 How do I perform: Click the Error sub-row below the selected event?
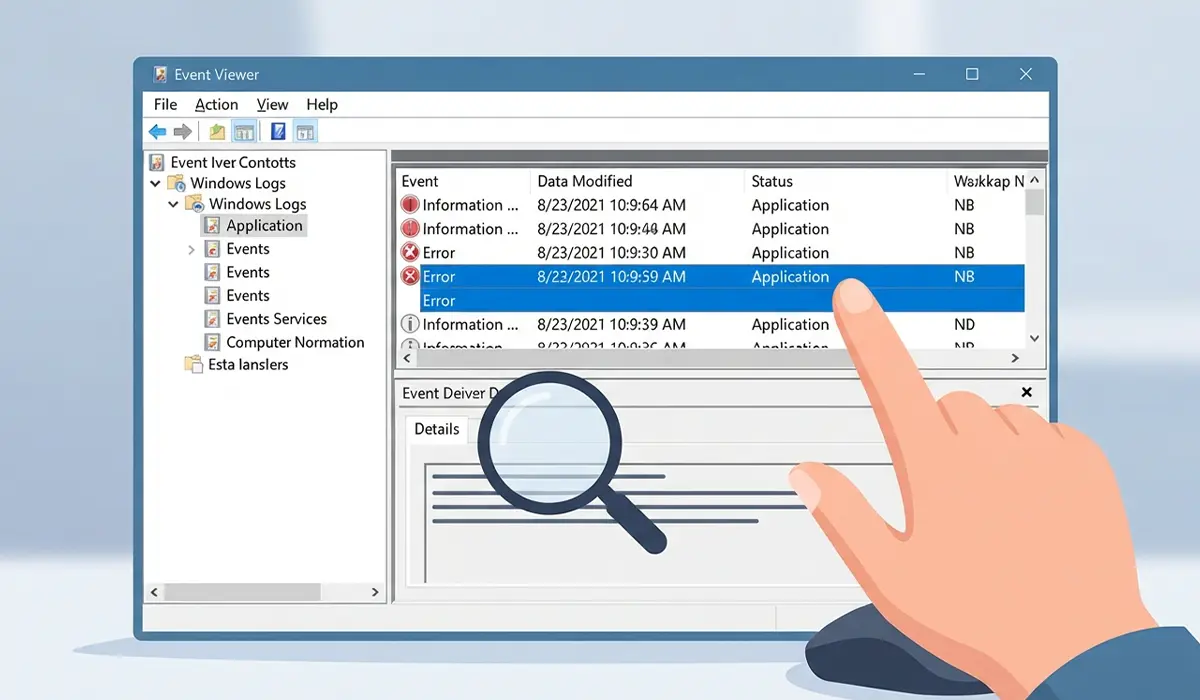pyautogui.click(x=722, y=301)
